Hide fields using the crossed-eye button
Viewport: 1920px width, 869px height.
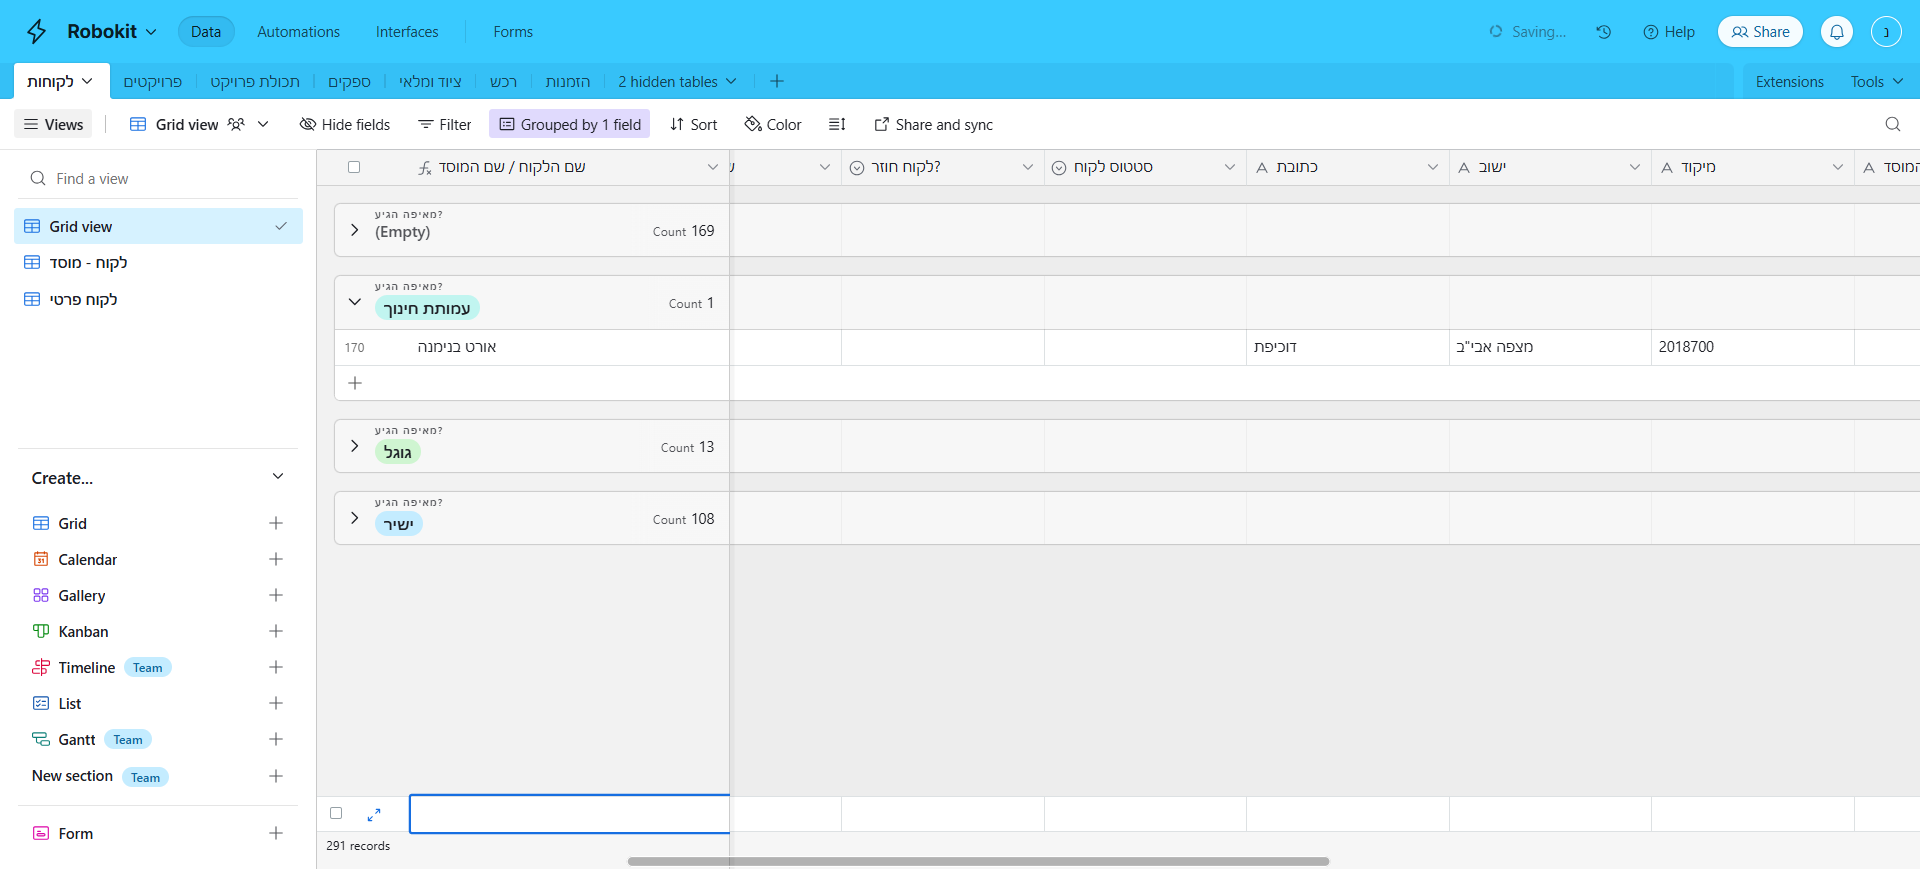coord(345,124)
